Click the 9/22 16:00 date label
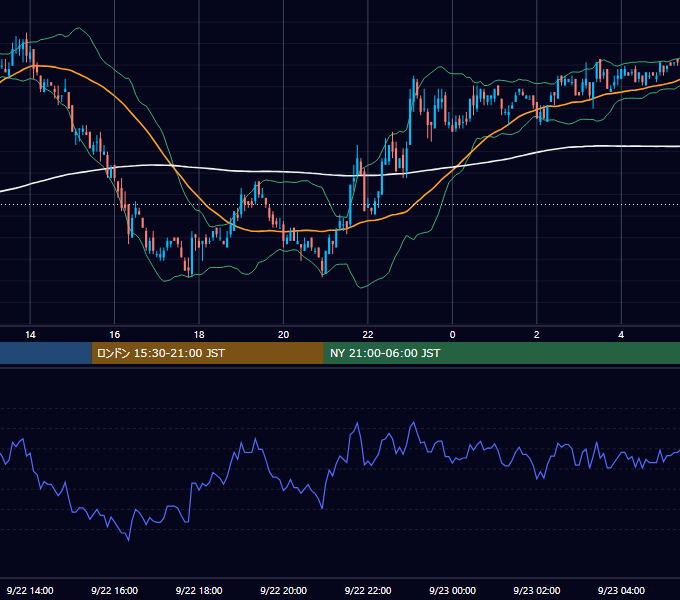The width and height of the screenshot is (680, 600). point(114,590)
